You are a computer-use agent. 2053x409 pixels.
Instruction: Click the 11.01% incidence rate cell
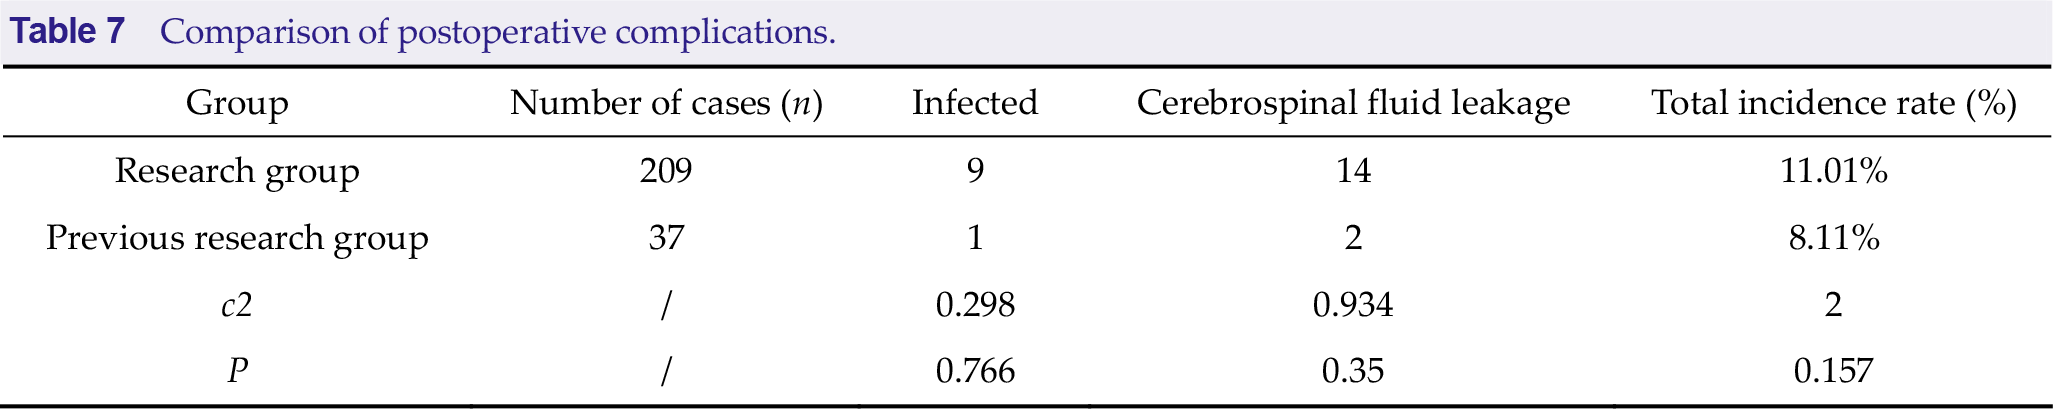[x=1833, y=171]
